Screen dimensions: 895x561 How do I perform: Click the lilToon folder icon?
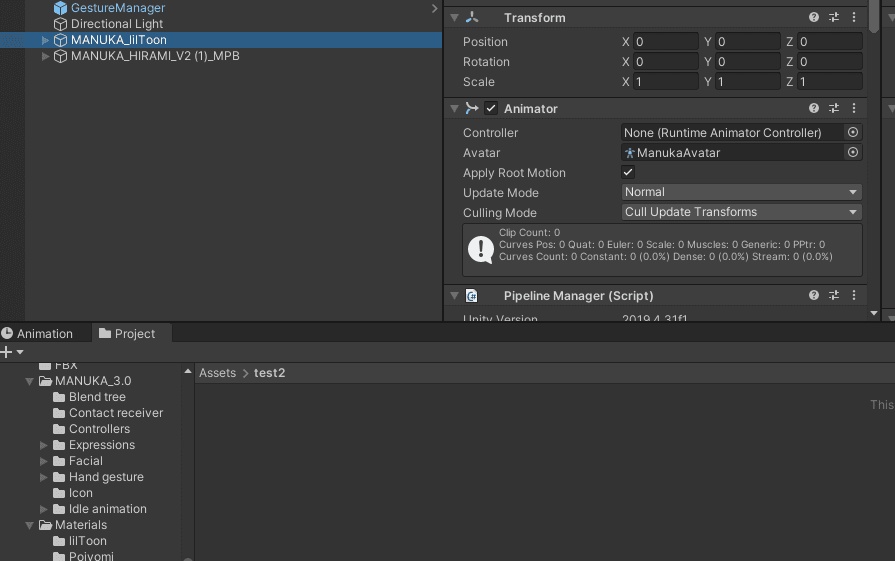[59, 540]
